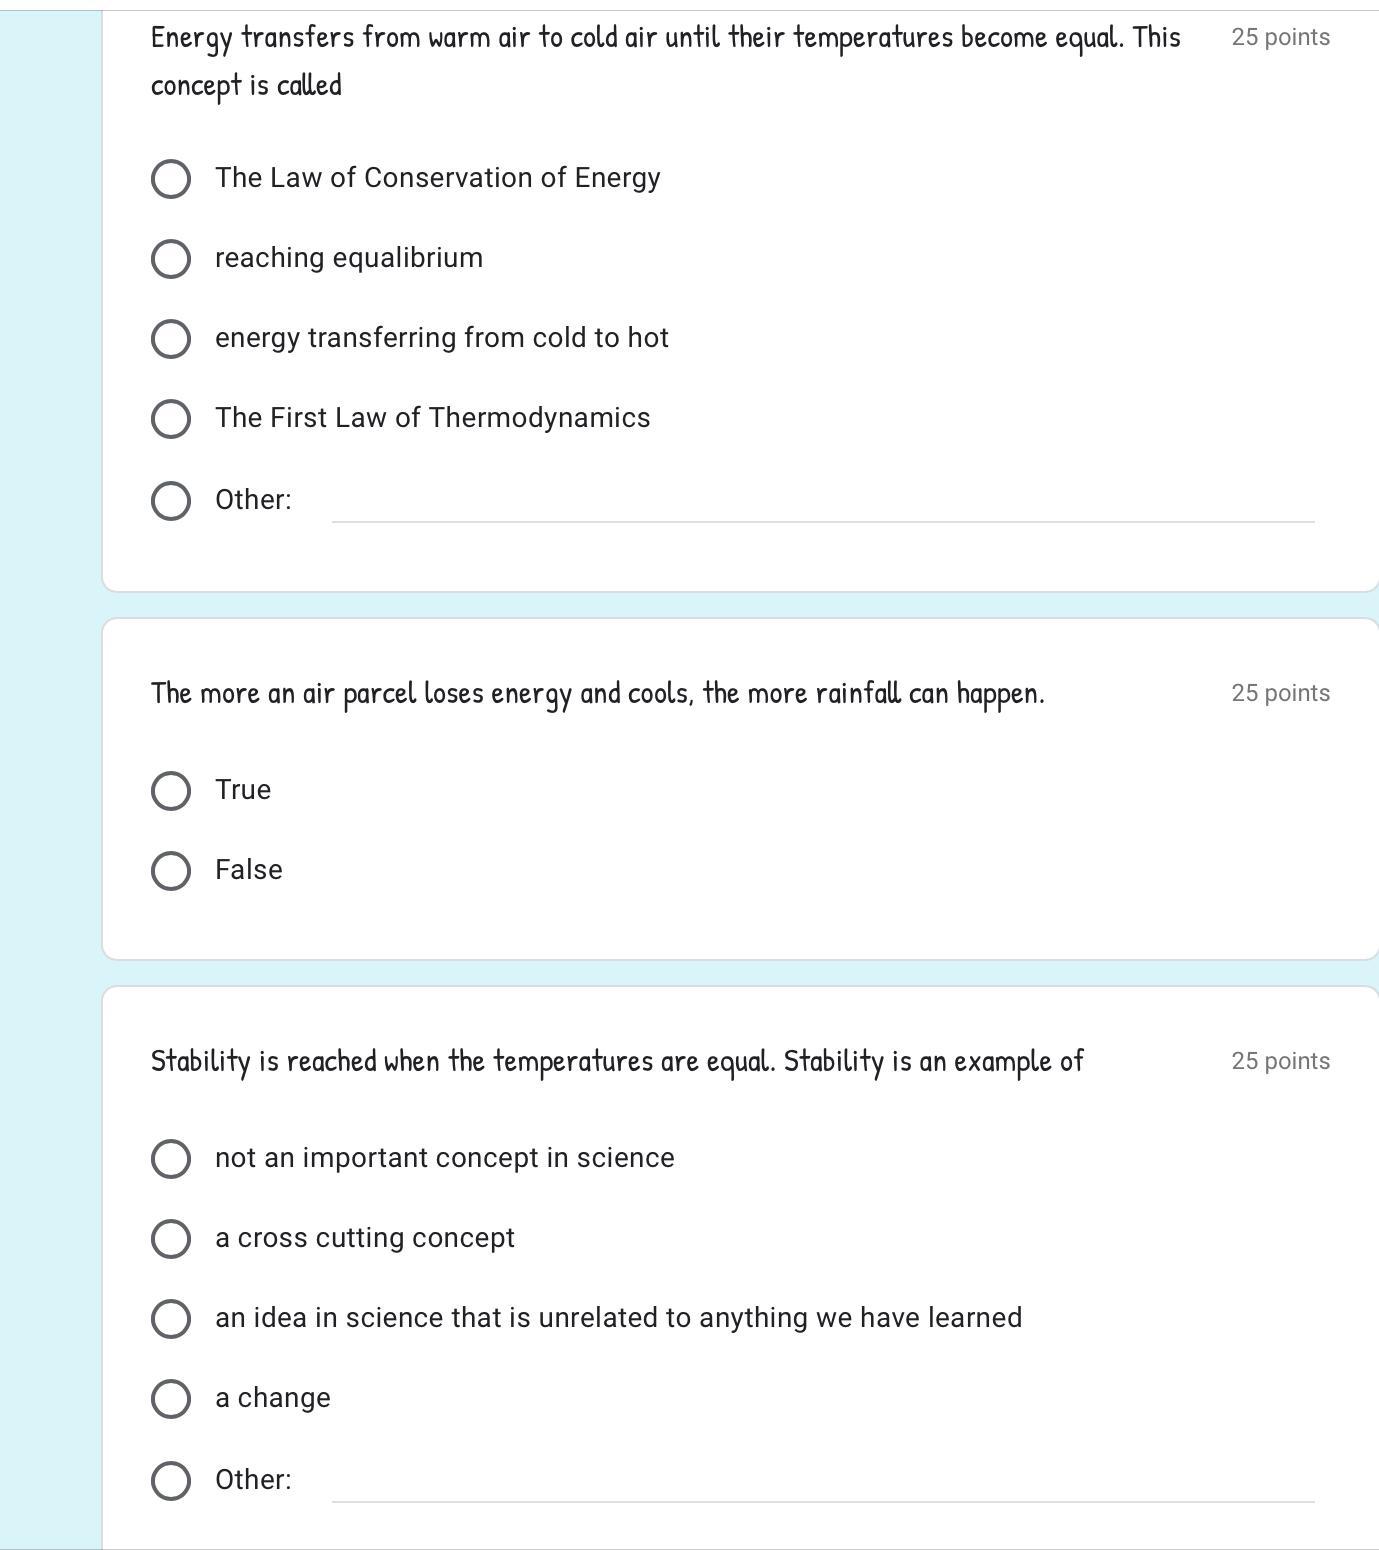Click '25 points' label of stability question
The image size is (1379, 1550).
click(x=1280, y=1062)
